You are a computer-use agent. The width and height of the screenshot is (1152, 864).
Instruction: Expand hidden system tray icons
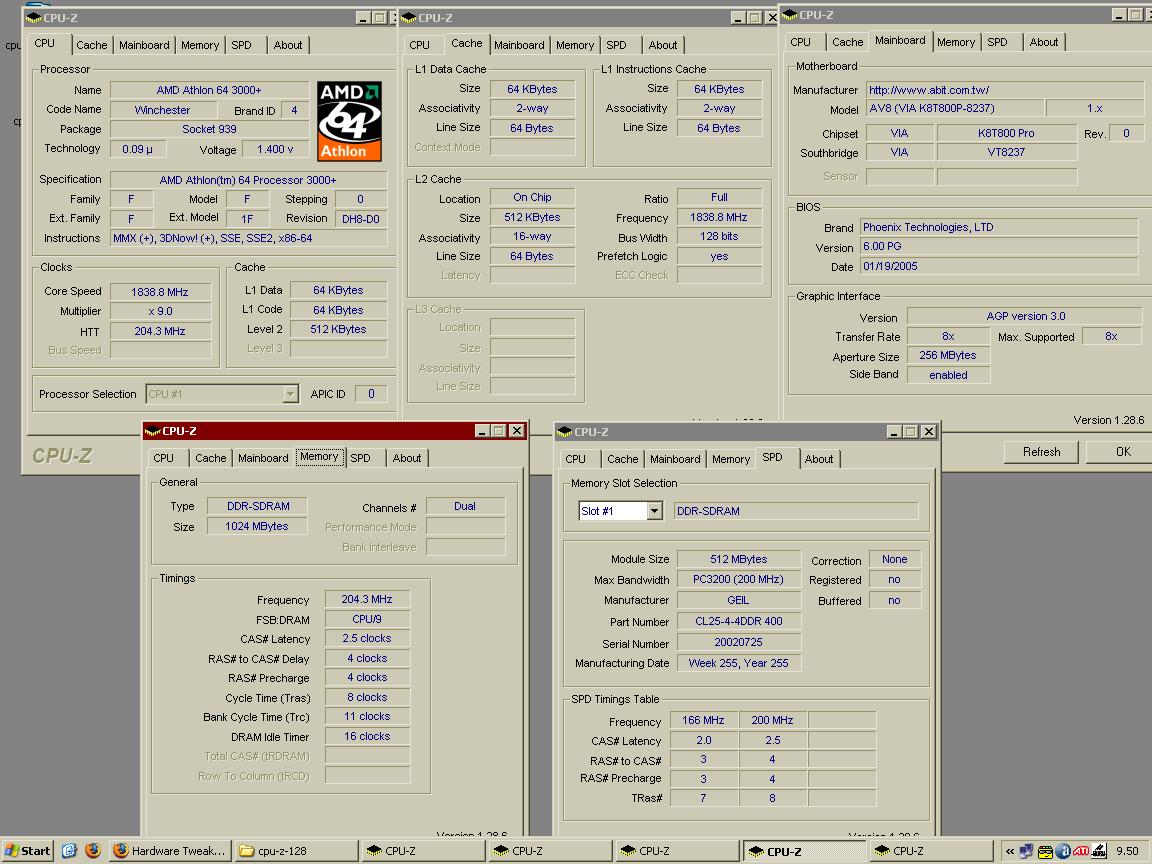1010,852
